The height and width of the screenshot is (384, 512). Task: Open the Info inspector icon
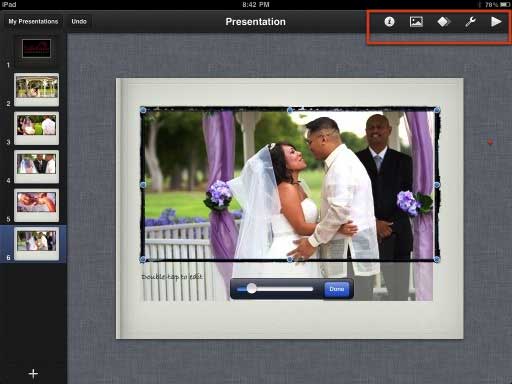389,22
